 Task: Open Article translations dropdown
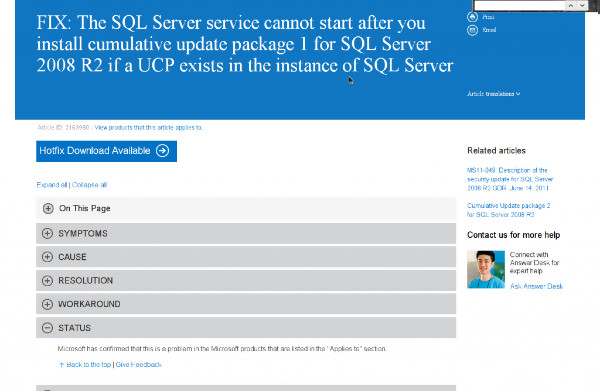pyautogui.click(x=494, y=94)
